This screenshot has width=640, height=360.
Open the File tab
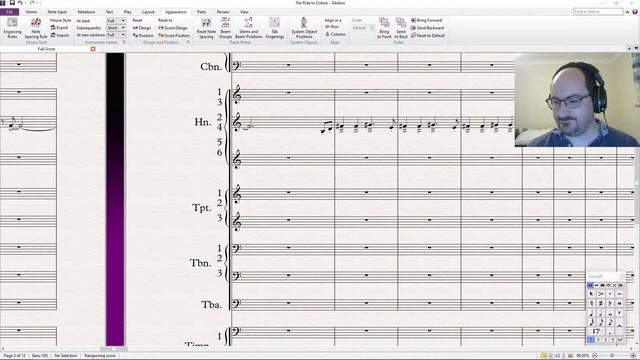coord(9,12)
